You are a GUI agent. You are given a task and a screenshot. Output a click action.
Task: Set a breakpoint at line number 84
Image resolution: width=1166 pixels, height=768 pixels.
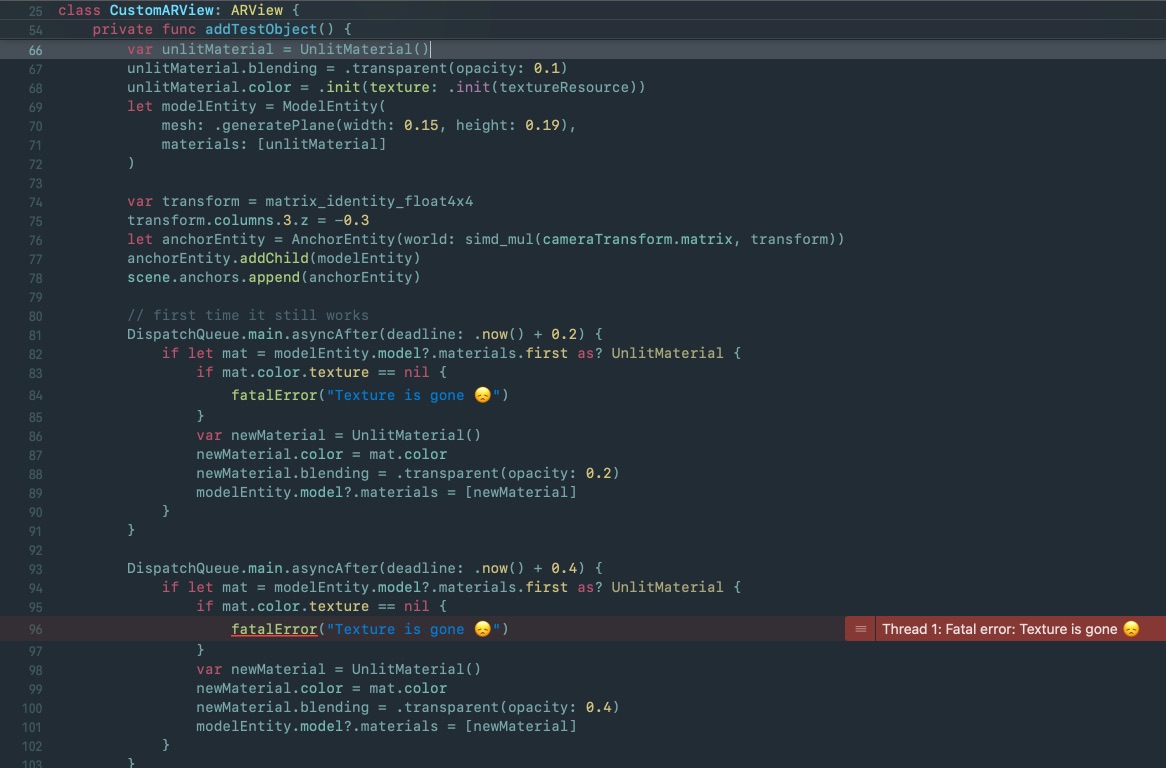pyautogui.click(x=35, y=395)
